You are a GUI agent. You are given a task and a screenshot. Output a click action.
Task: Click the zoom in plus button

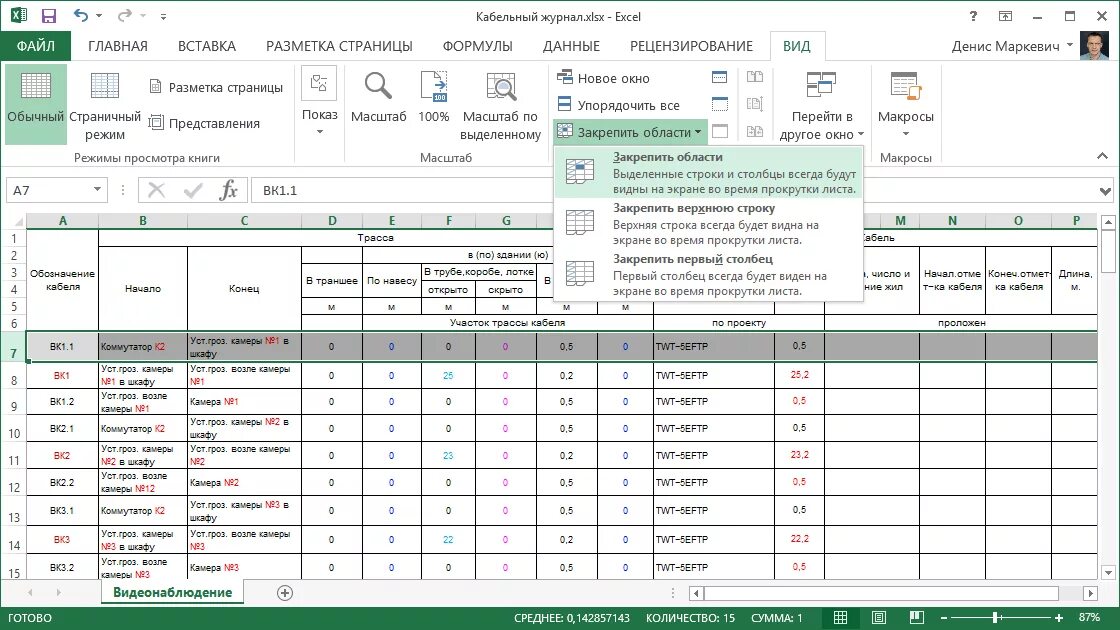[x=1059, y=618]
